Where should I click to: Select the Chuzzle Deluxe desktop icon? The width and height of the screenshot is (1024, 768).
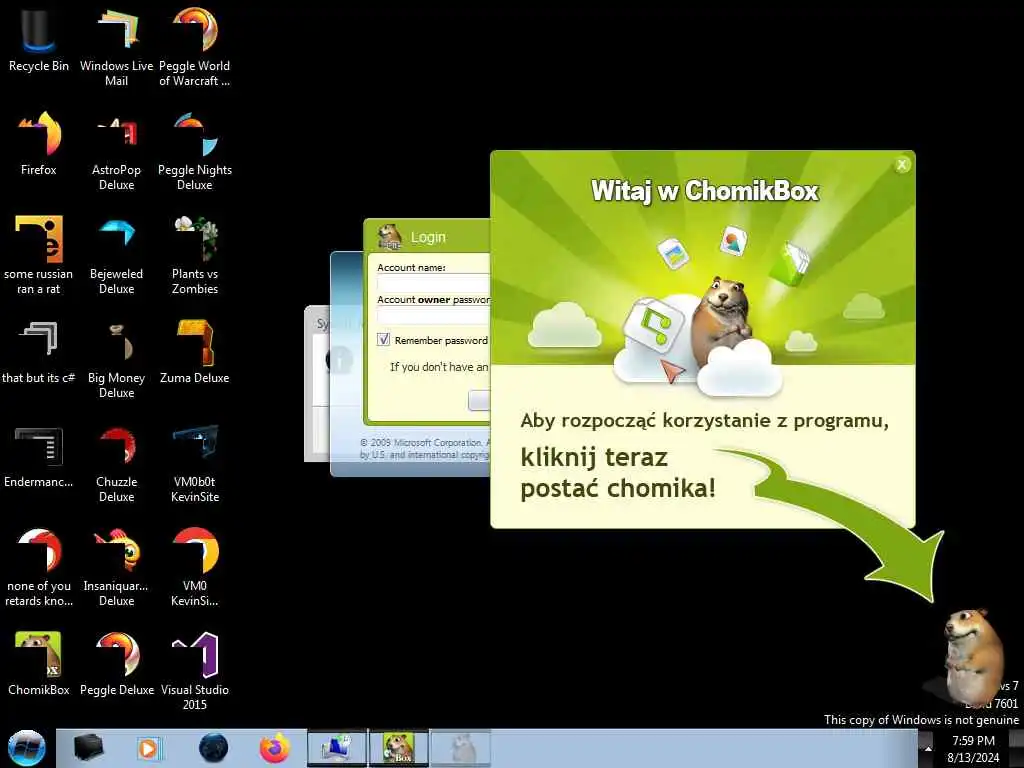click(x=116, y=464)
